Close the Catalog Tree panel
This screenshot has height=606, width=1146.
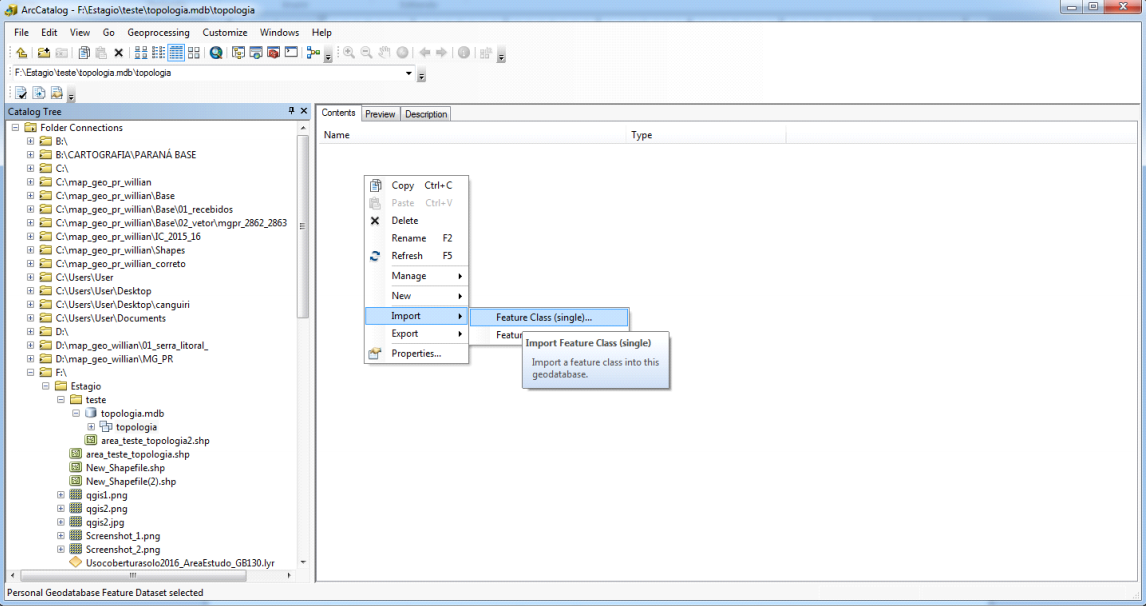304,111
